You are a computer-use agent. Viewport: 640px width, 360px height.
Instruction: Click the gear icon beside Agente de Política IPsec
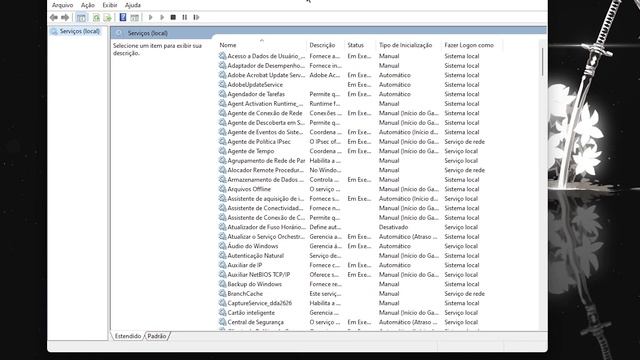222,142
